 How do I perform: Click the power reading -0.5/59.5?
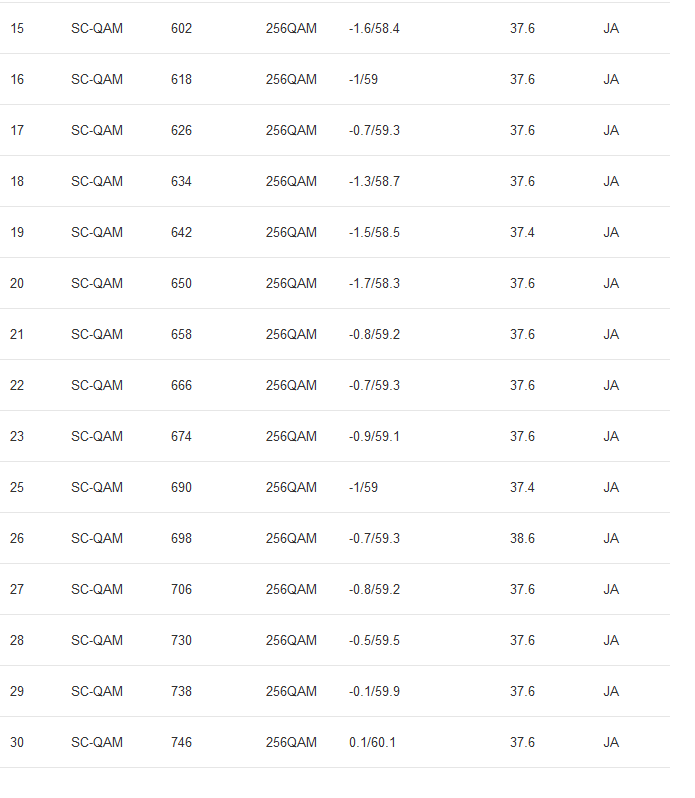pos(374,641)
